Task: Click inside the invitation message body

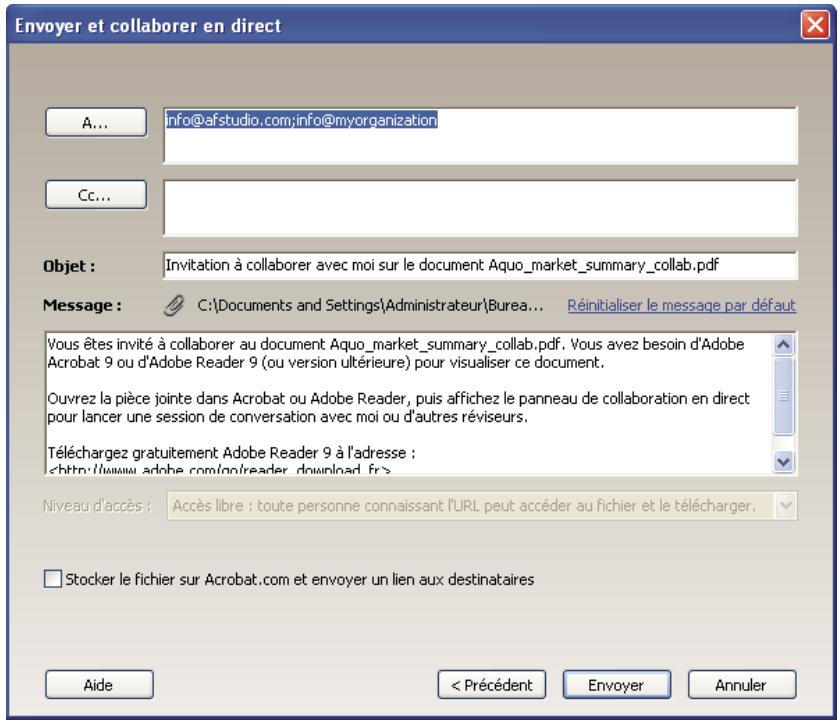Action: click(400, 400)
